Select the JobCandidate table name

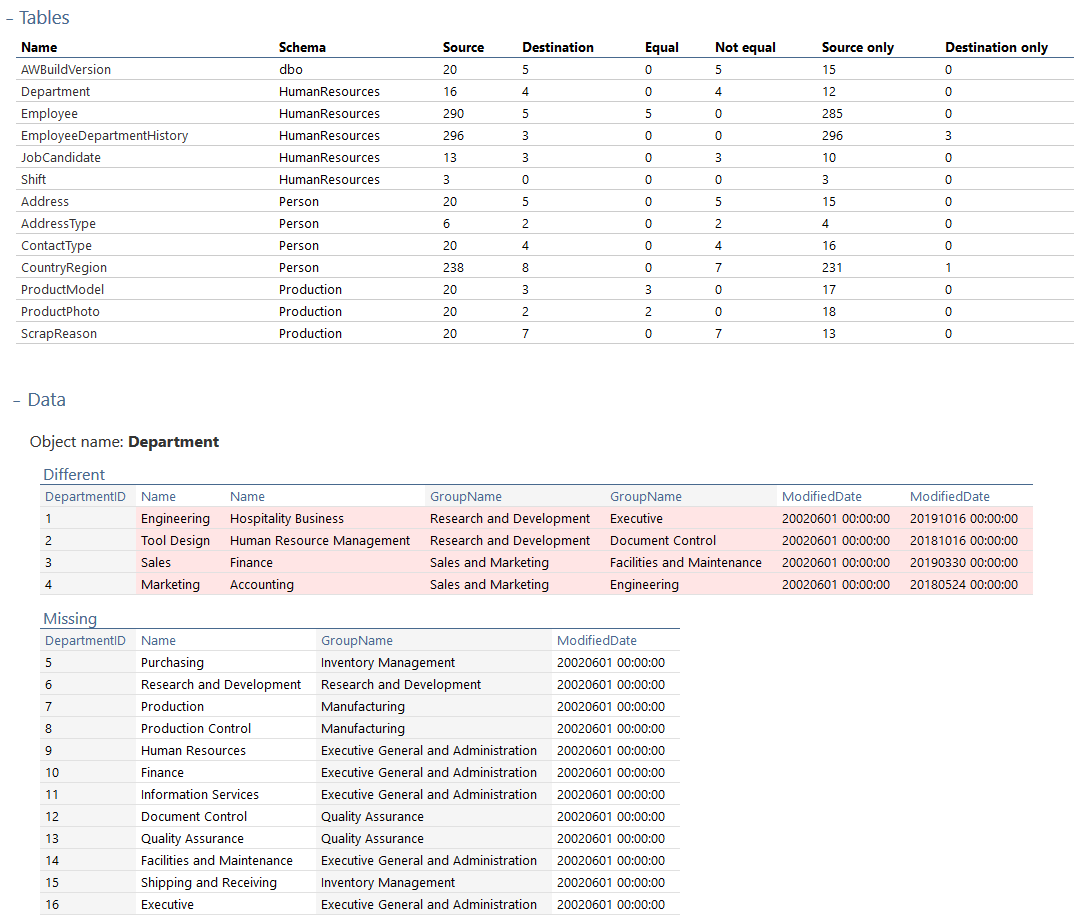click(61, 158)
